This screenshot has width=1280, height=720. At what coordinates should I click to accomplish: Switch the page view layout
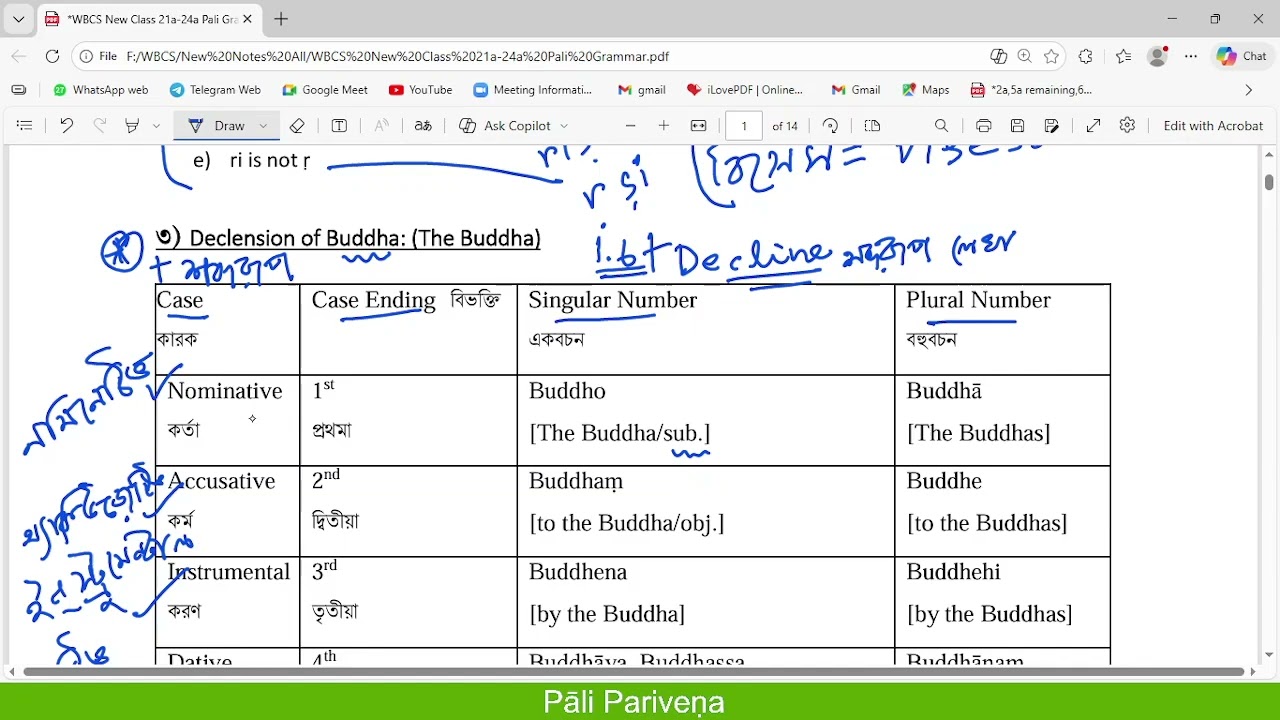point(872,126)
